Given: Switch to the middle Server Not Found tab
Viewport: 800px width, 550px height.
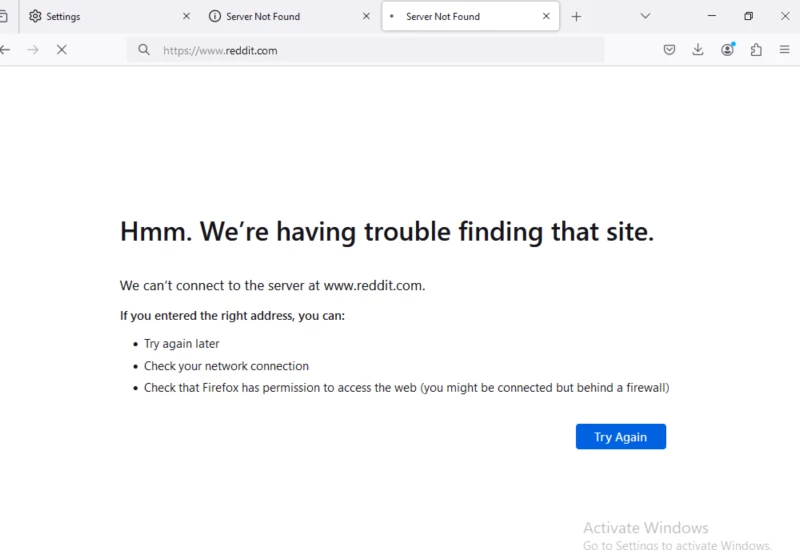Looking at the screenshot, I should coord(289,16).
